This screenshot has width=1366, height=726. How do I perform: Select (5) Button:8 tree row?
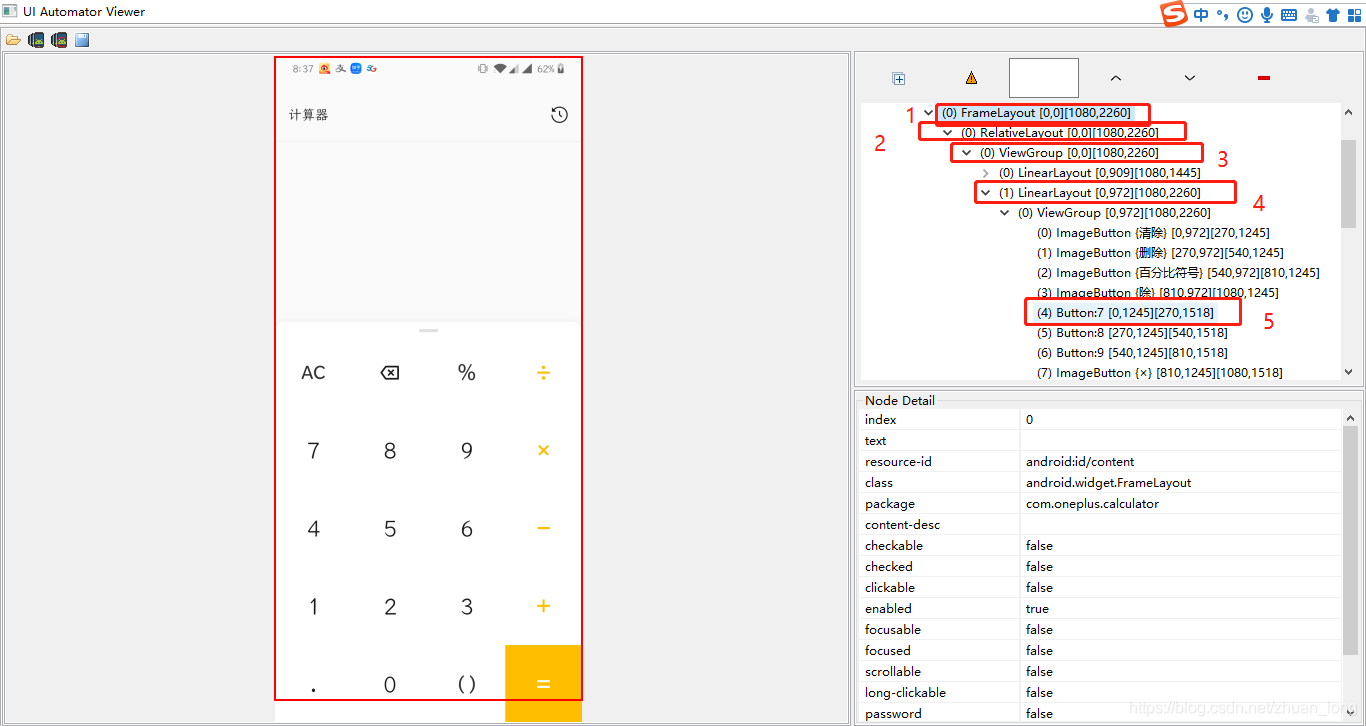coord(1132,333)
